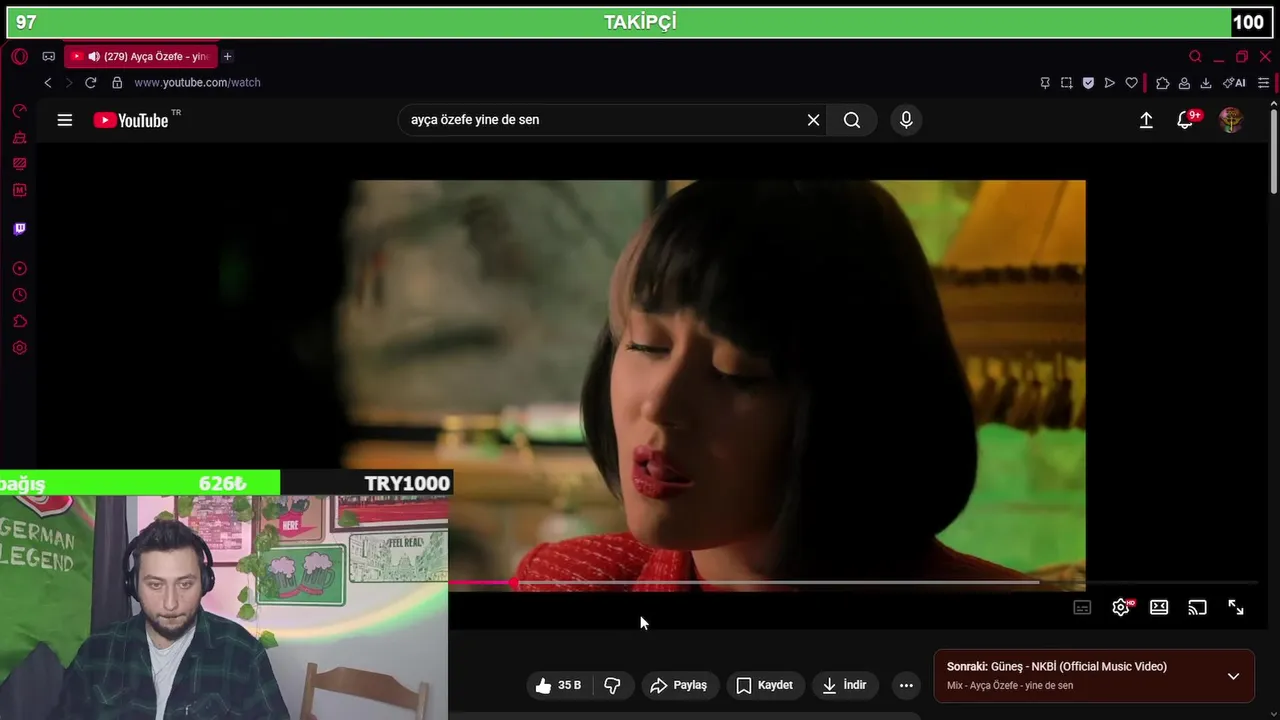Click the Kaydet save button

click(765, 685)
